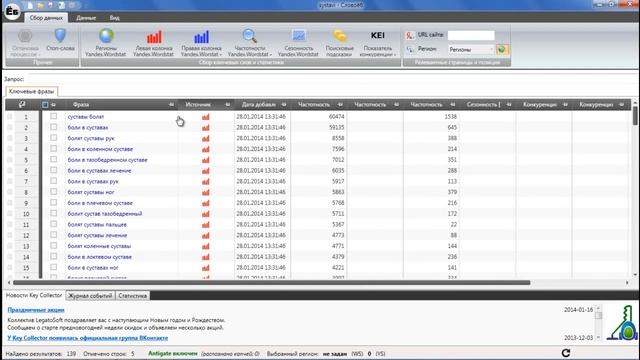This screenshot has width=640, height=360.
Task: Click the horizontal scrollbar under the keyword table
Action: 271,282
